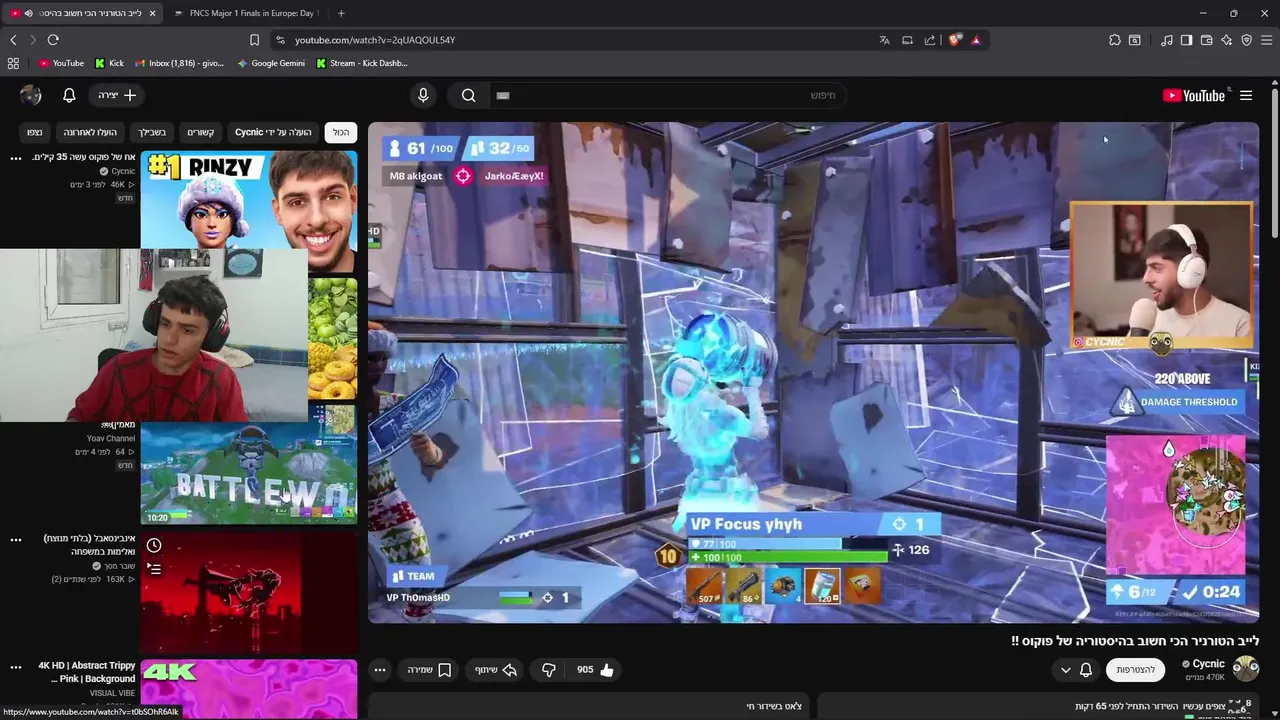Click the YouTube search magnifier button
The height and width of the screenshot is (720, 1280).
coord(468,95)
